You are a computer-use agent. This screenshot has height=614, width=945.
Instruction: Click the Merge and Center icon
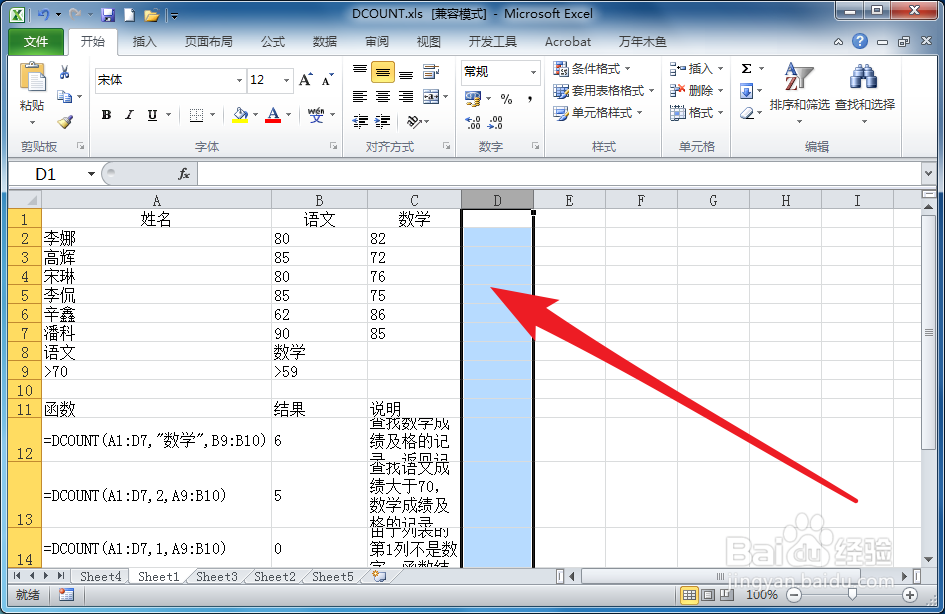tap(431, 96)
